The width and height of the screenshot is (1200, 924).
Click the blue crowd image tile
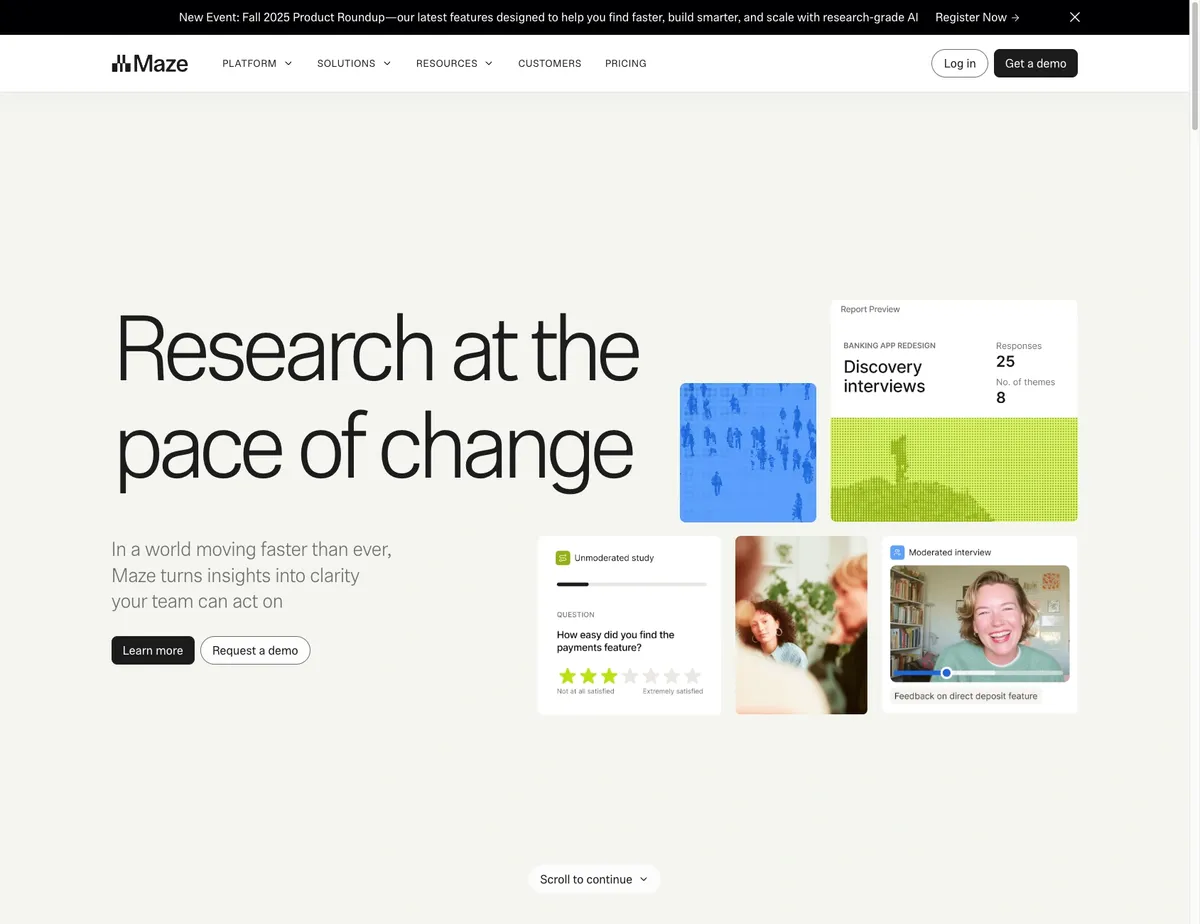(x=748, y=452)
